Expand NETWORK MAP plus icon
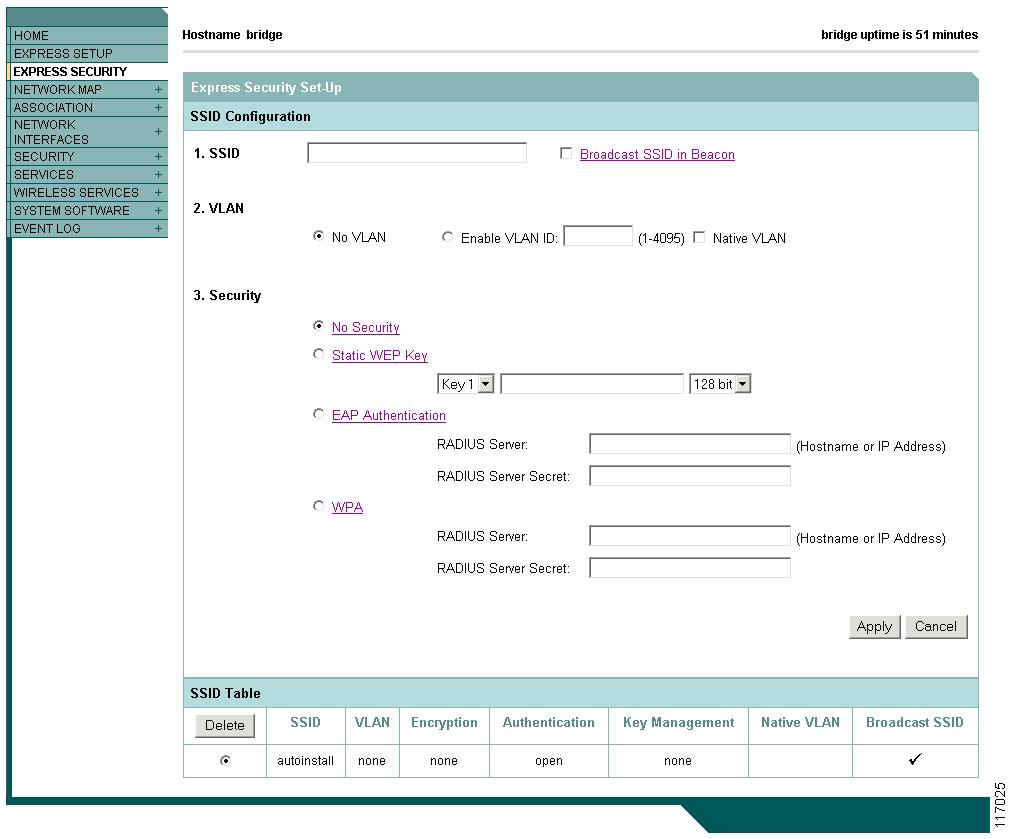The image size is (1010, 839). tap(158, 90)
